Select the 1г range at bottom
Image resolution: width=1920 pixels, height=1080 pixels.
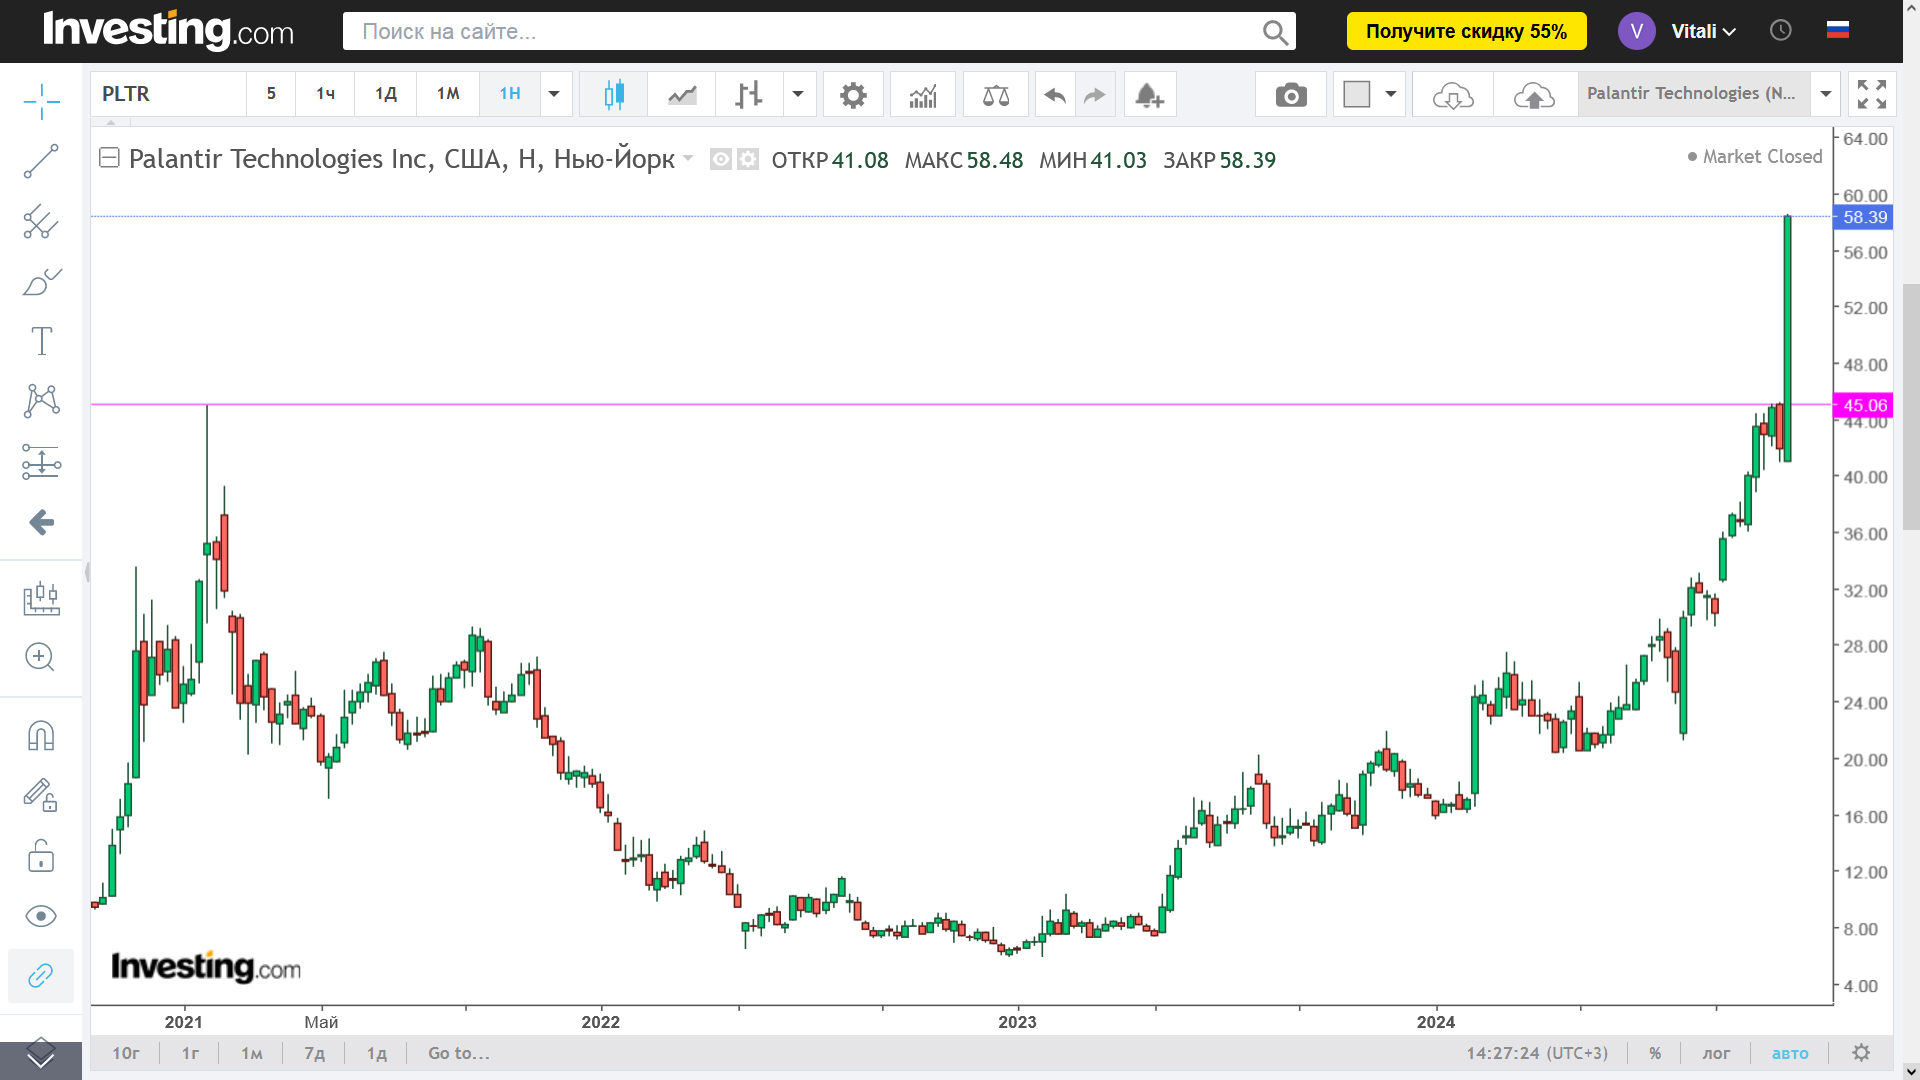coord(190,1053)
